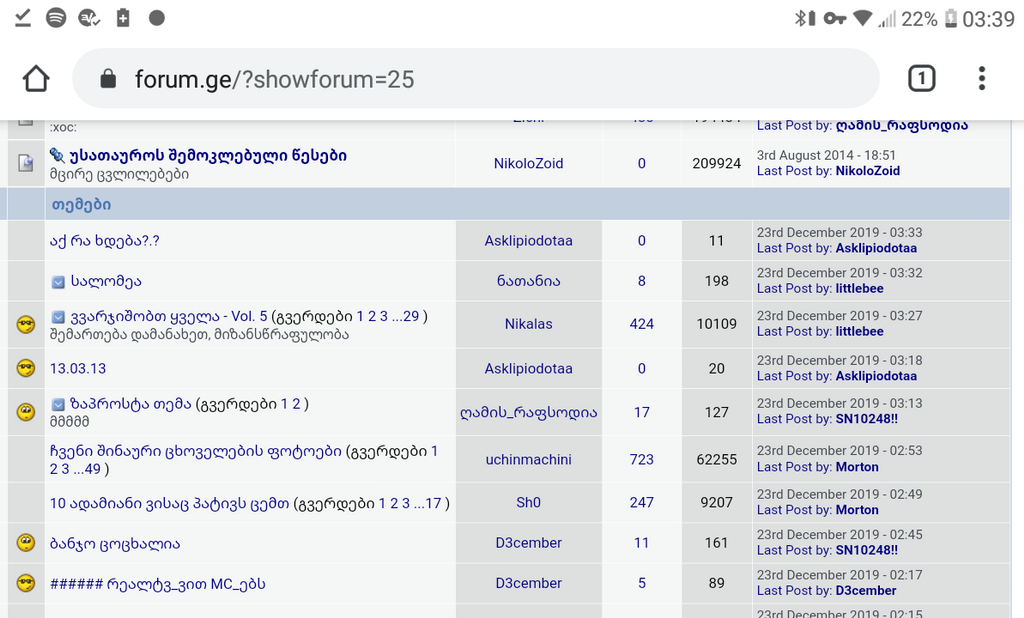View last poster Morton's profile for Sh0 topic
This screenshot has width=1024, height=618.
pyautogui.click(x=857, y=510)
